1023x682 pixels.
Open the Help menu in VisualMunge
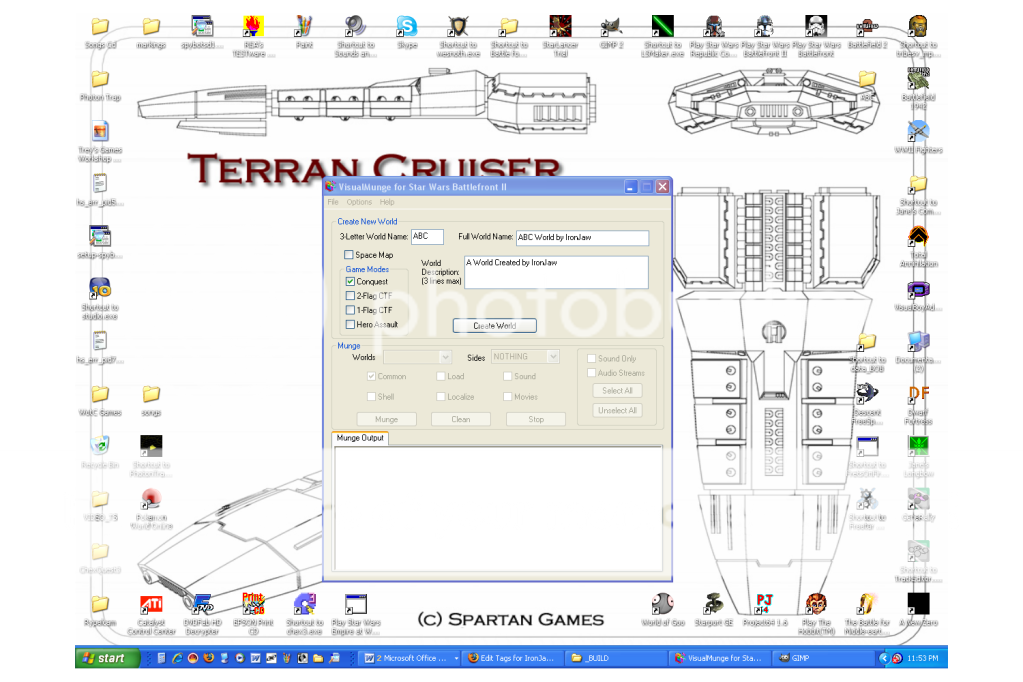coord(387,202)
